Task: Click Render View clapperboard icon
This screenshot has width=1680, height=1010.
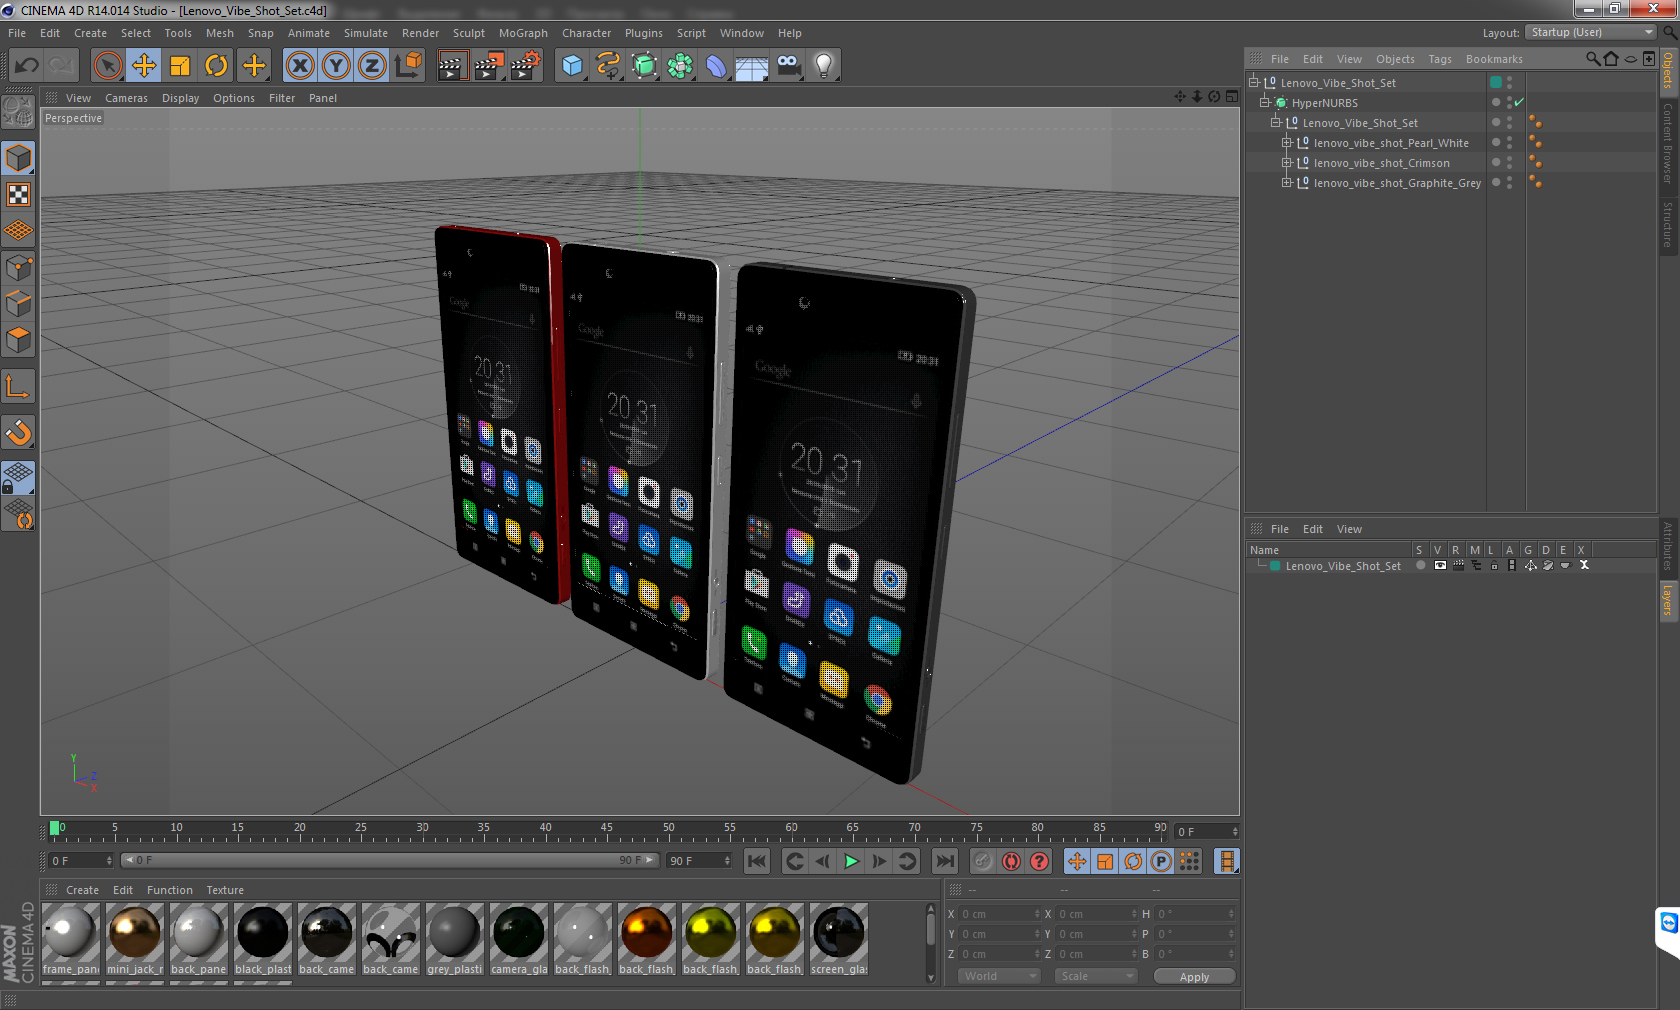Action: [x=452, y=66]
